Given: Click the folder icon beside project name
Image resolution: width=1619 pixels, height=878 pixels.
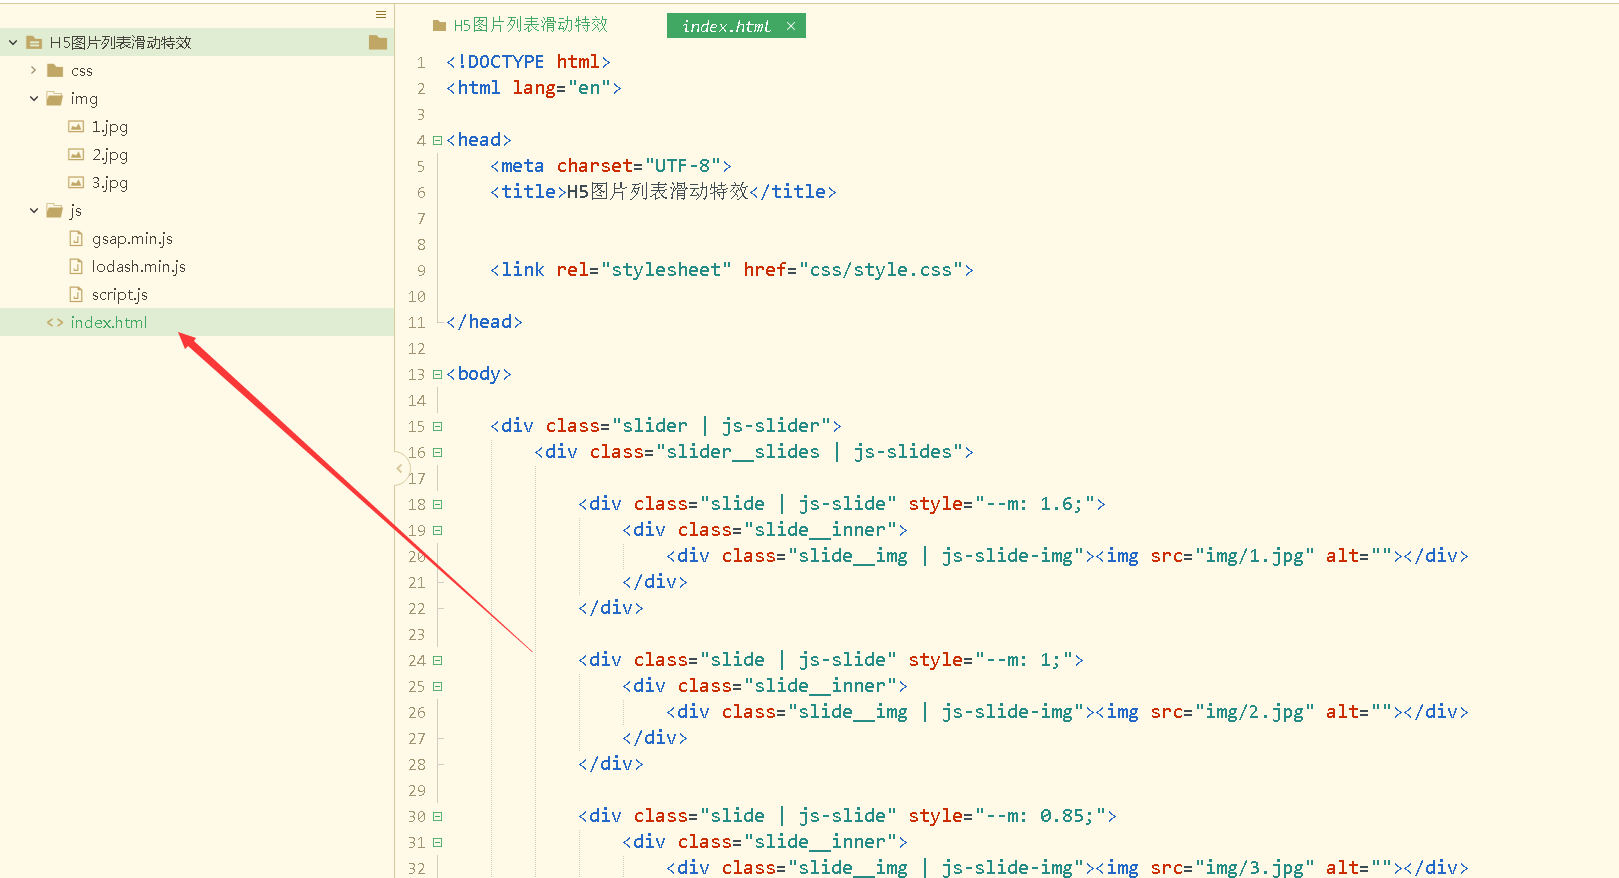Looking at the screenshot, I should pyautogui.click(x=378, y=42).
